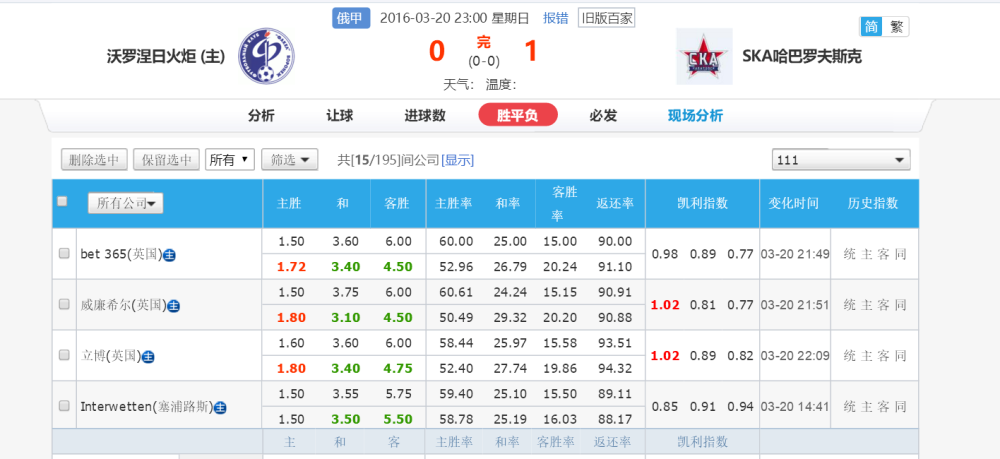Click the 凯利指数 column header
1000x459 pixels.
[702, 203]
